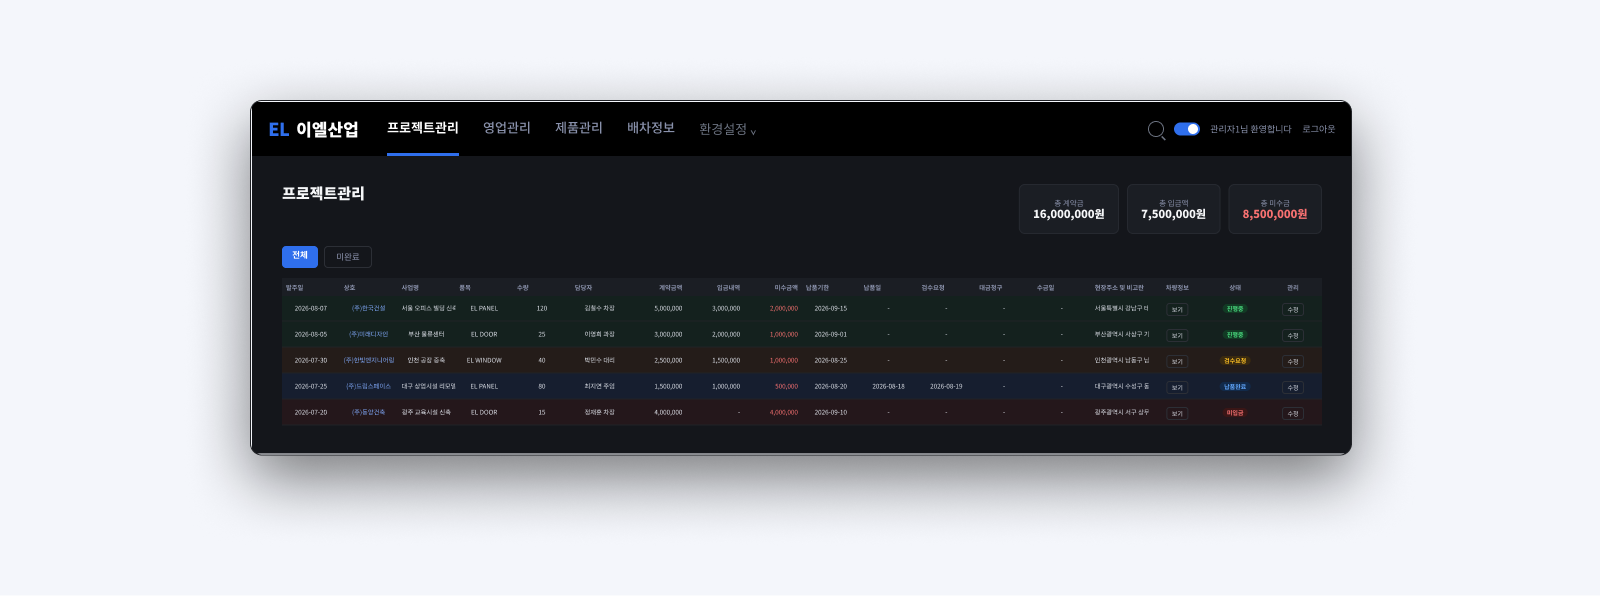Click the 총 입금액 7,500,000원 card

click(x=1174, y=209)
